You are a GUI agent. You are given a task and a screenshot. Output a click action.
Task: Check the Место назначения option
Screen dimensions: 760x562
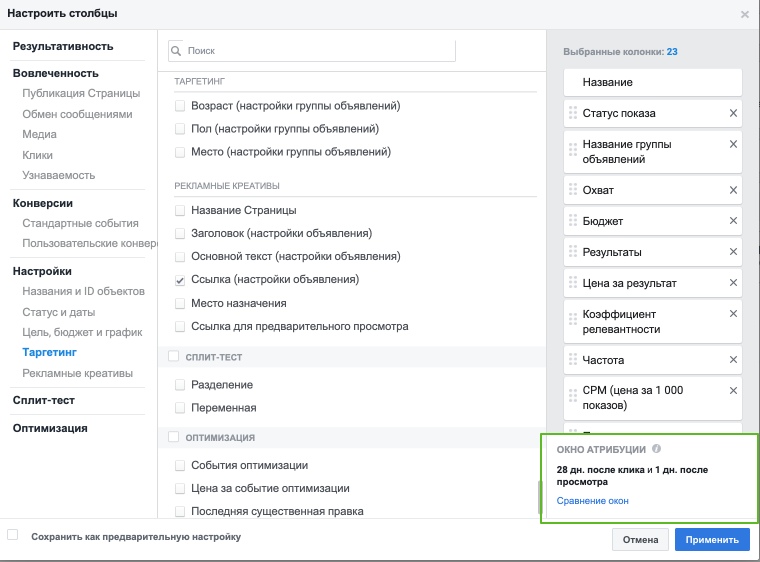point(180,304)
